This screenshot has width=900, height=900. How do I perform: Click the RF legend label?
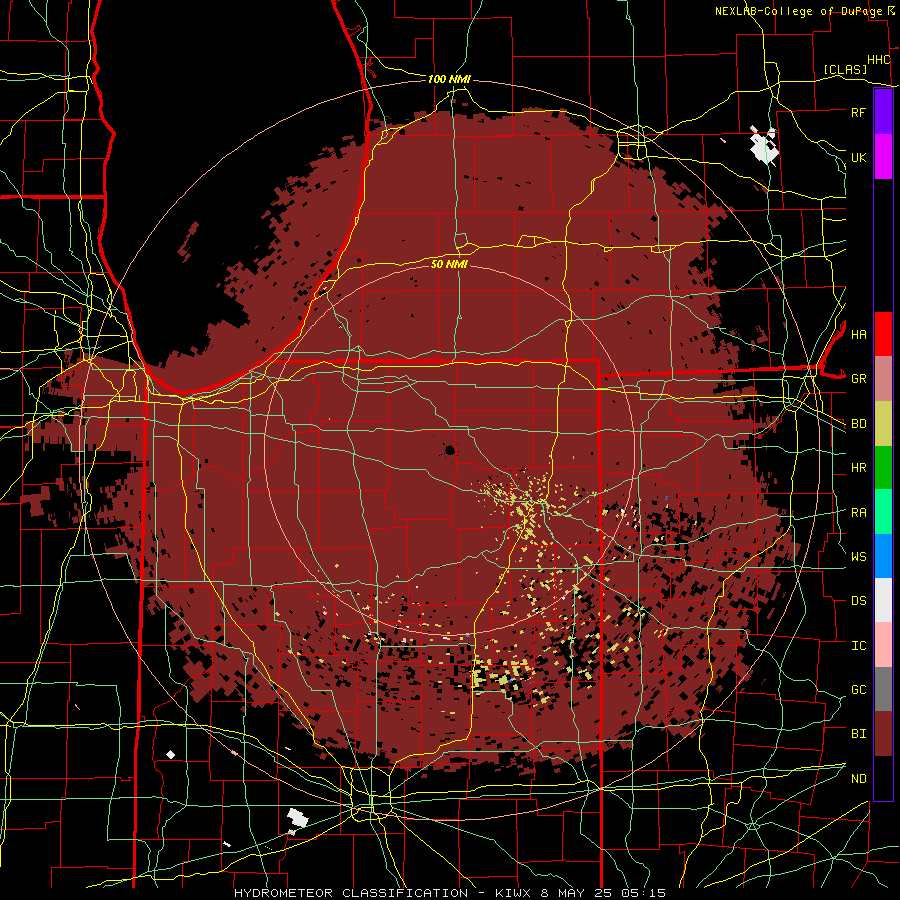tap(858, 112)
